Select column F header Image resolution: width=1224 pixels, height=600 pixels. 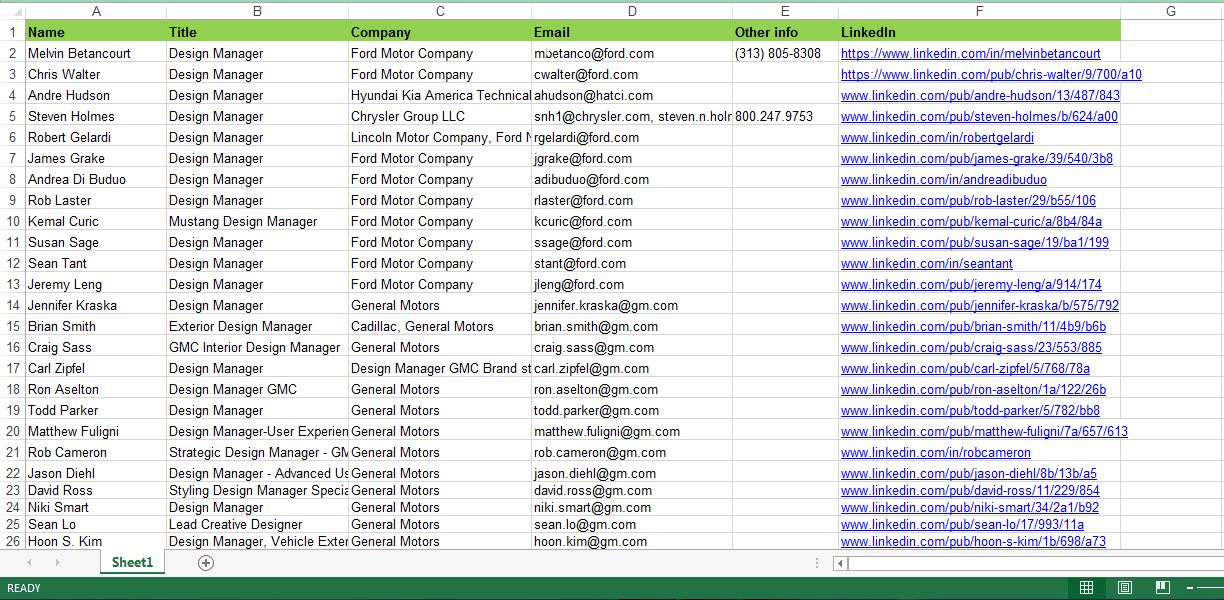[979, 11]
